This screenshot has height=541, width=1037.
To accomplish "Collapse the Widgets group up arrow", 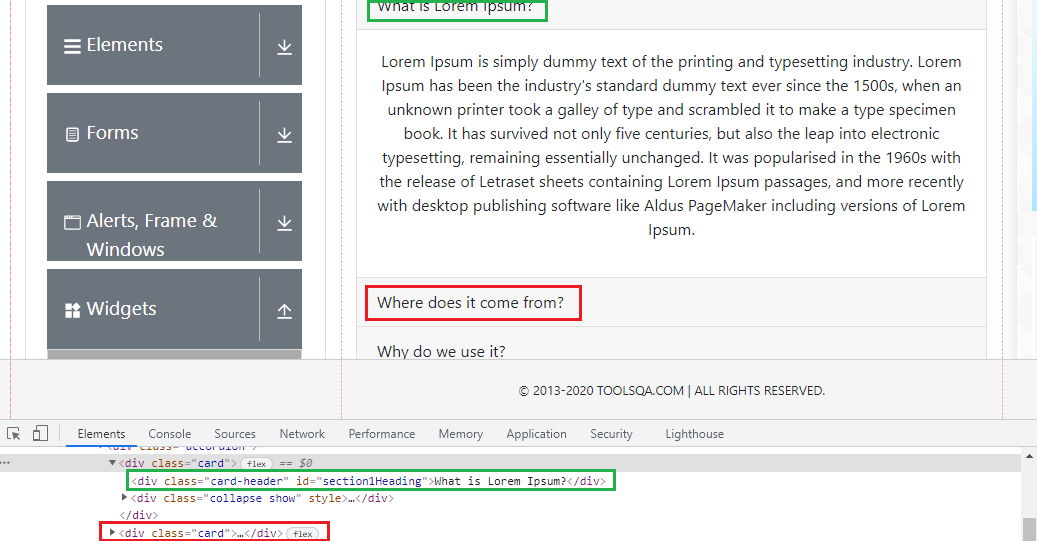I will (x=284, y=310).
